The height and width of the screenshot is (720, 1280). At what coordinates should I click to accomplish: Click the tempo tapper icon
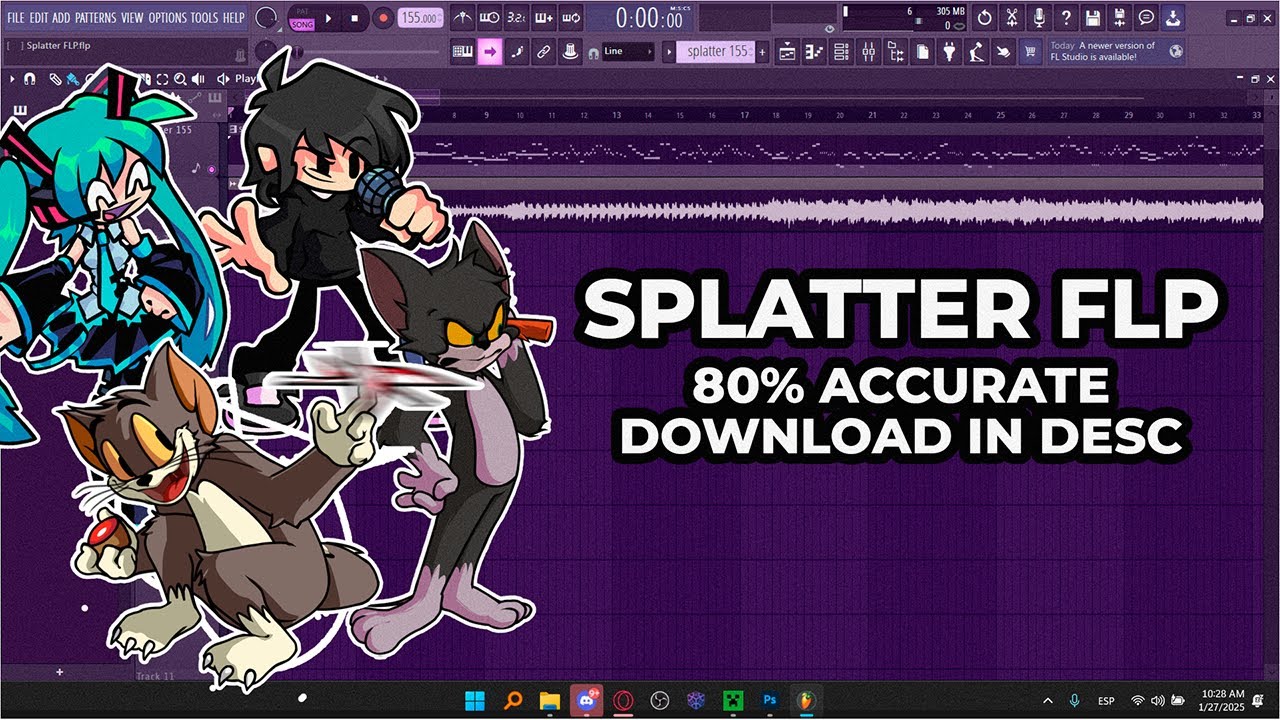click(x=977, y=52)
